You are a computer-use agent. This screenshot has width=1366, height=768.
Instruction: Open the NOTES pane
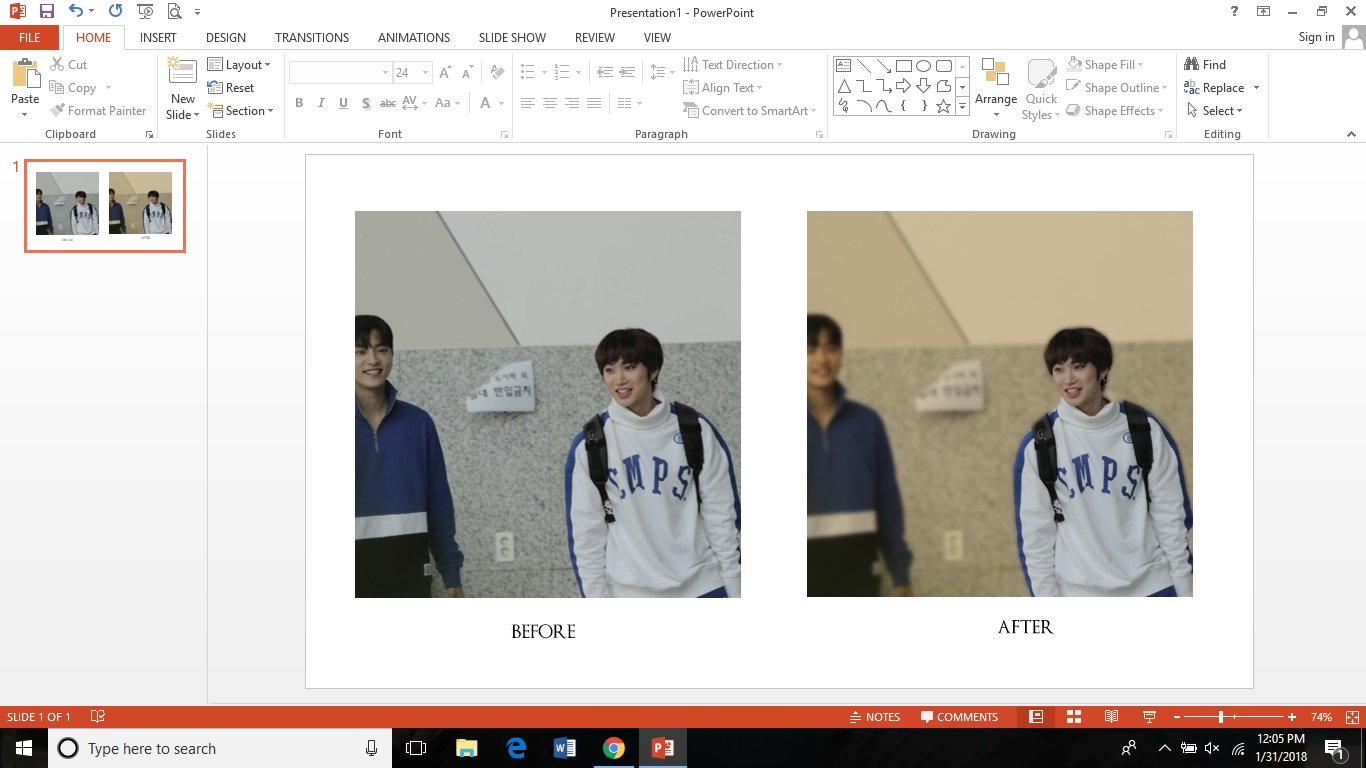pyautogui.click(x=875, y=717)
